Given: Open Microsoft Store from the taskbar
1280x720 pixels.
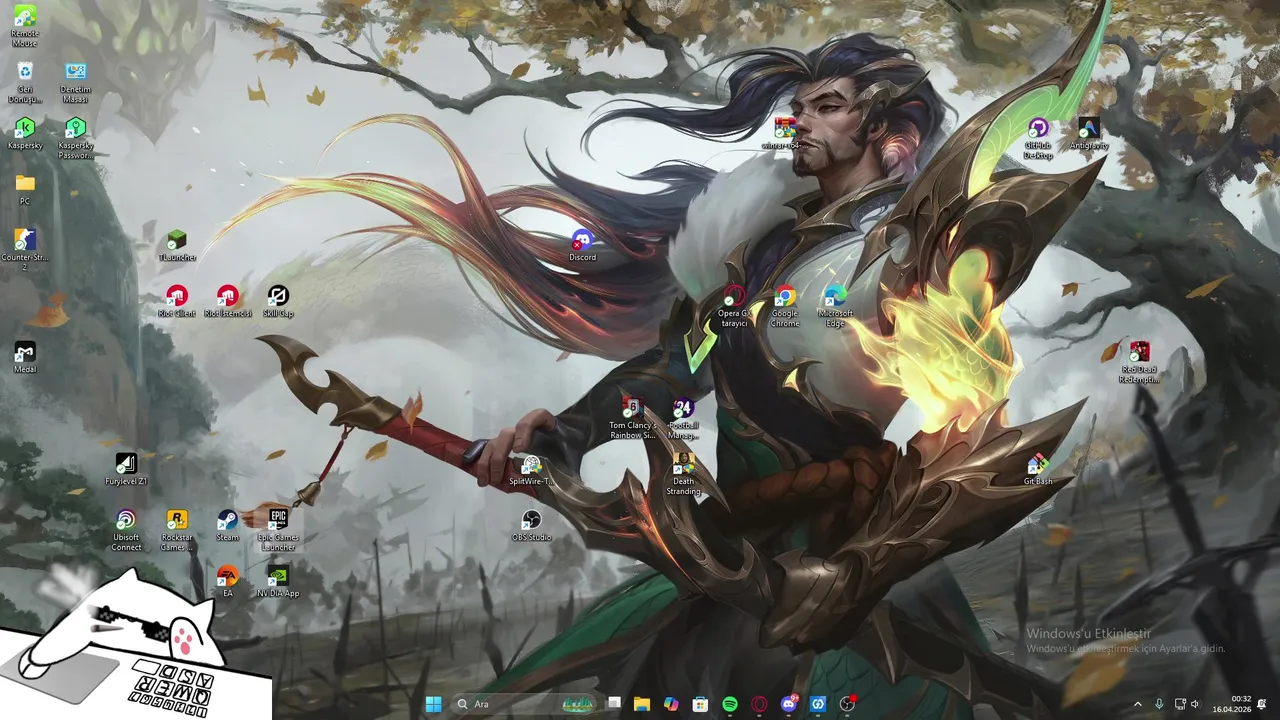Looking at the screenshot, I should tap(700, 704).
